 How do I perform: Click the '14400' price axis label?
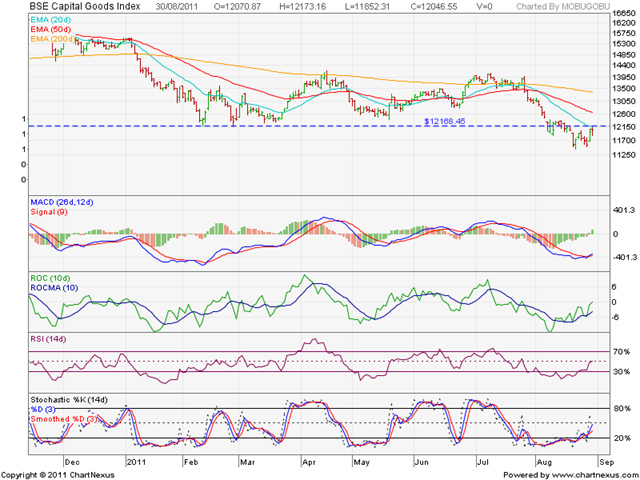pyautogui.click(x=624, y=65)
